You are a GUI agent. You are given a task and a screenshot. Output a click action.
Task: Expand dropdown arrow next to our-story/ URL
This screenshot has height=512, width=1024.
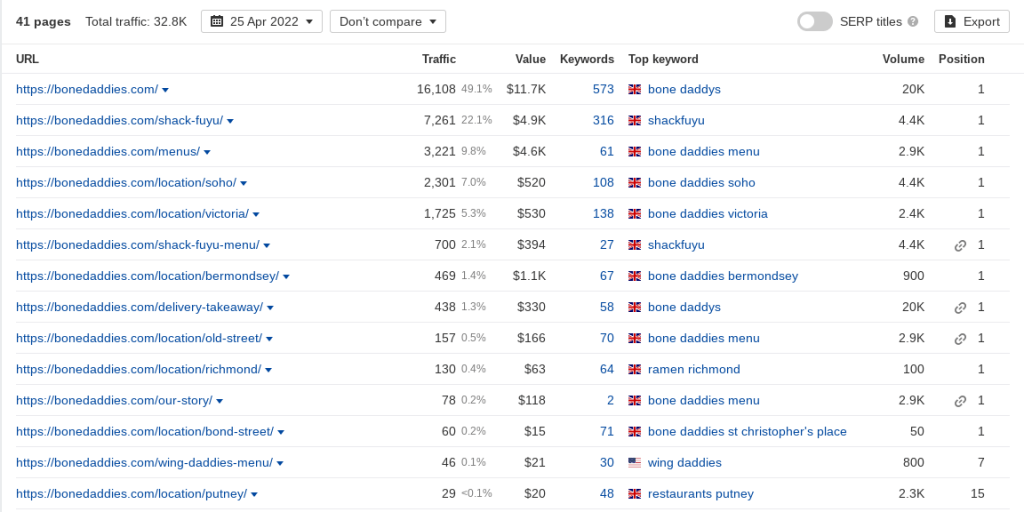tap(219, 402)
